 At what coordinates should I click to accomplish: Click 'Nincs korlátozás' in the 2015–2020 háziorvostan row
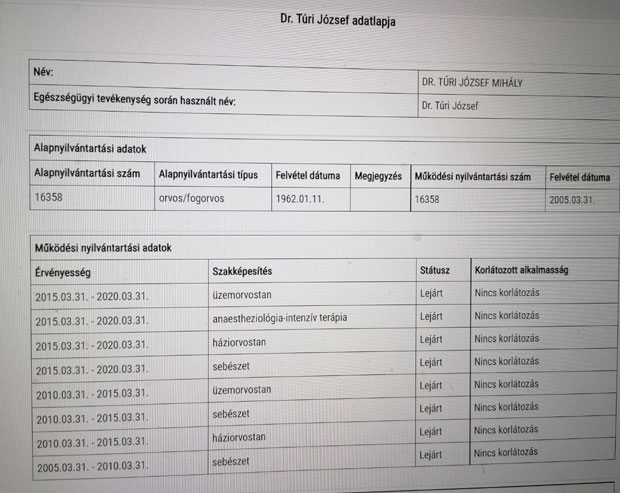[507, 338]
